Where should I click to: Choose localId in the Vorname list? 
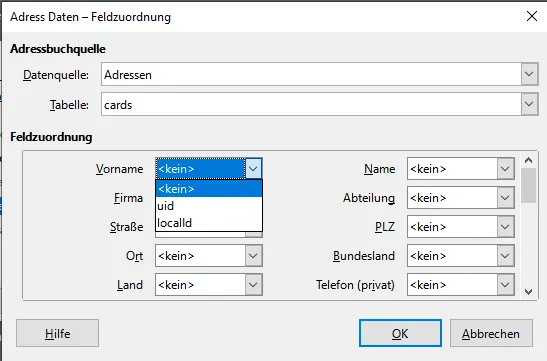[x=209, y=223]
